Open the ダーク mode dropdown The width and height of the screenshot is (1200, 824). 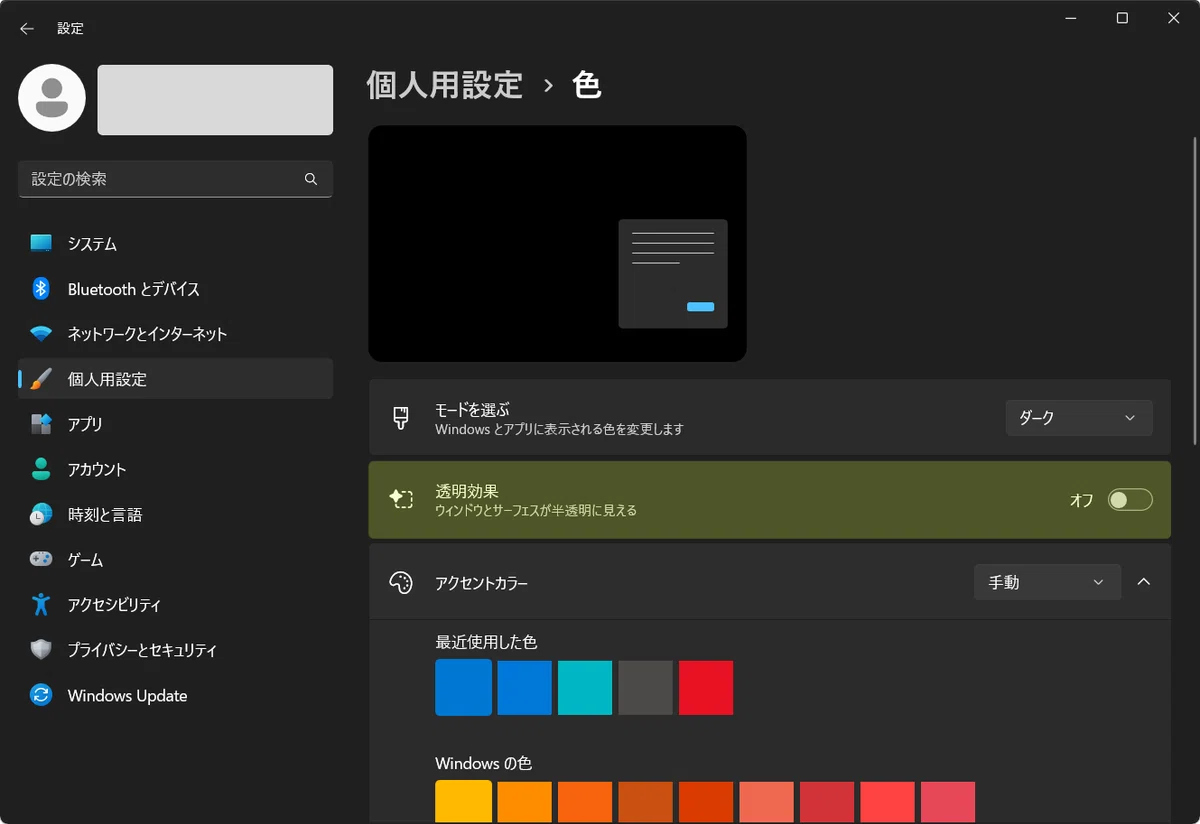click(x=1079, y=418)
